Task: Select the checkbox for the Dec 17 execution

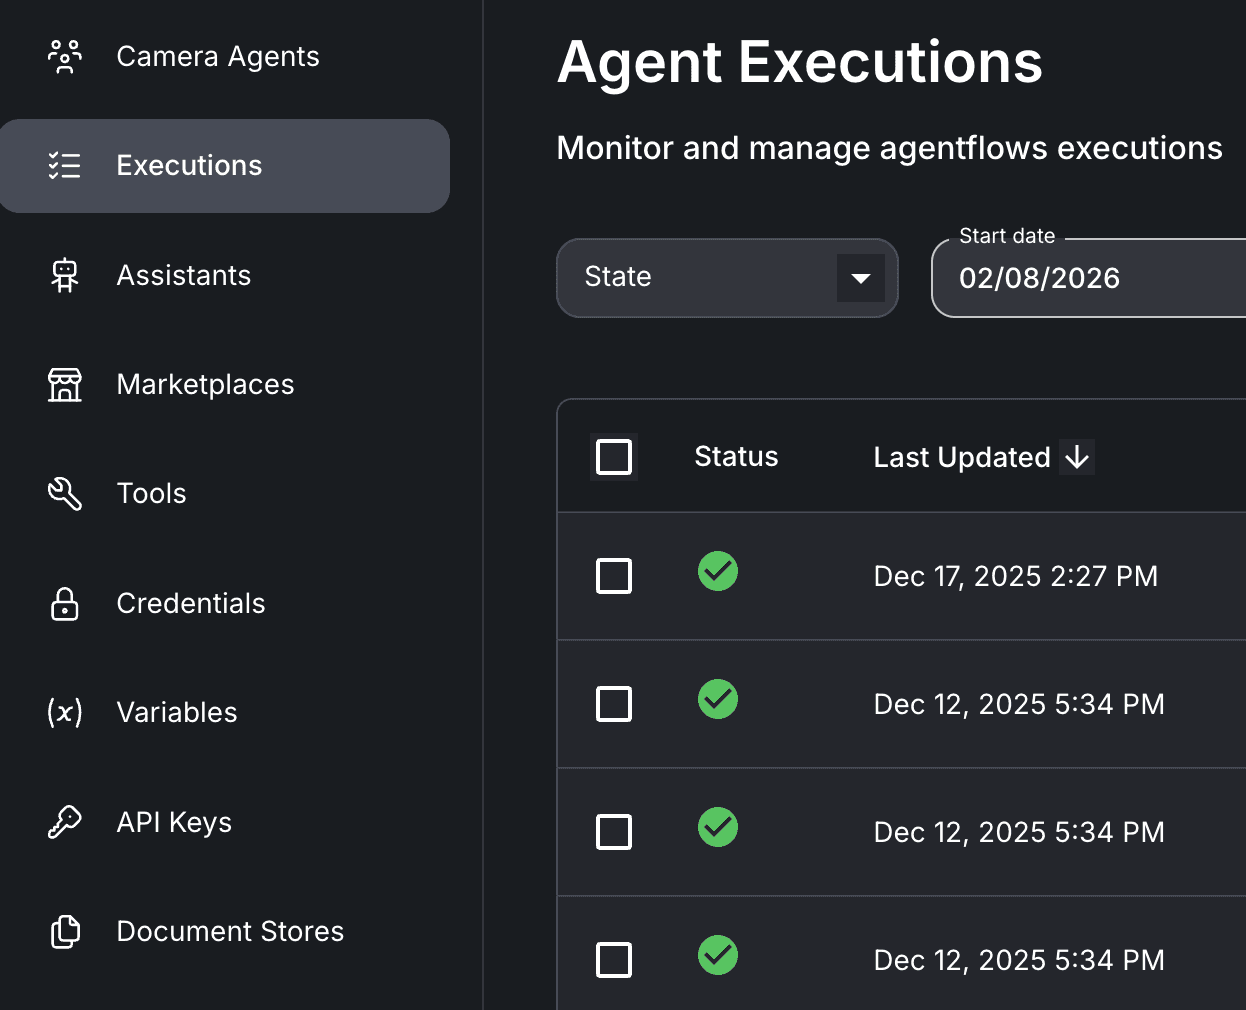Action: click(613, 576)
